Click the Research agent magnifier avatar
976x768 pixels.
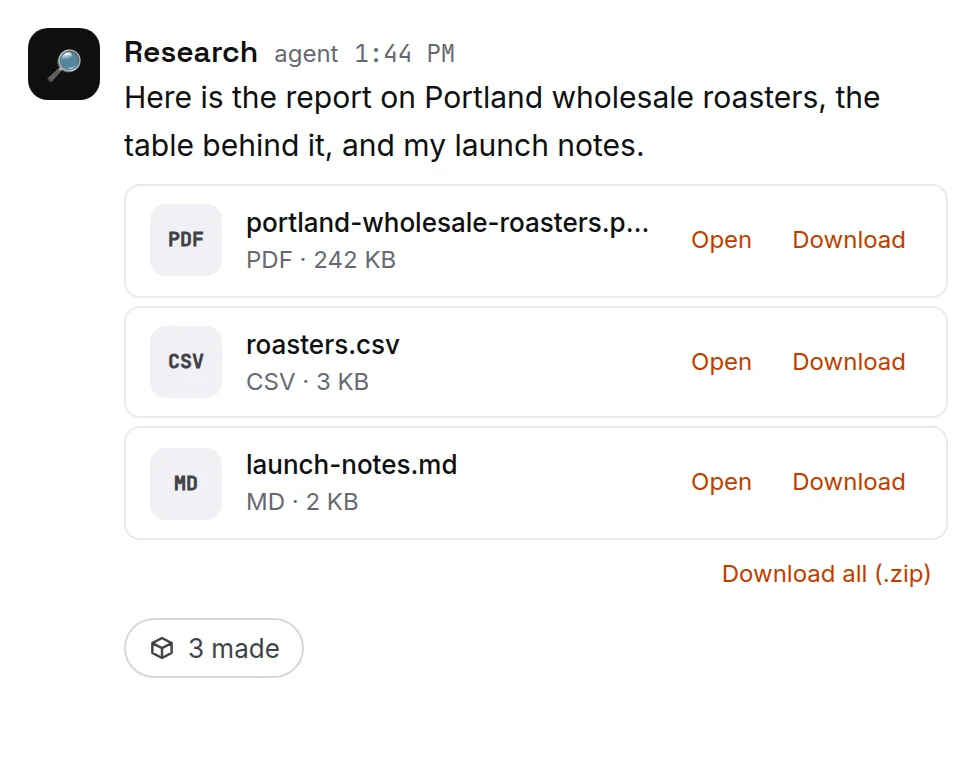click(x=64, y=64)
